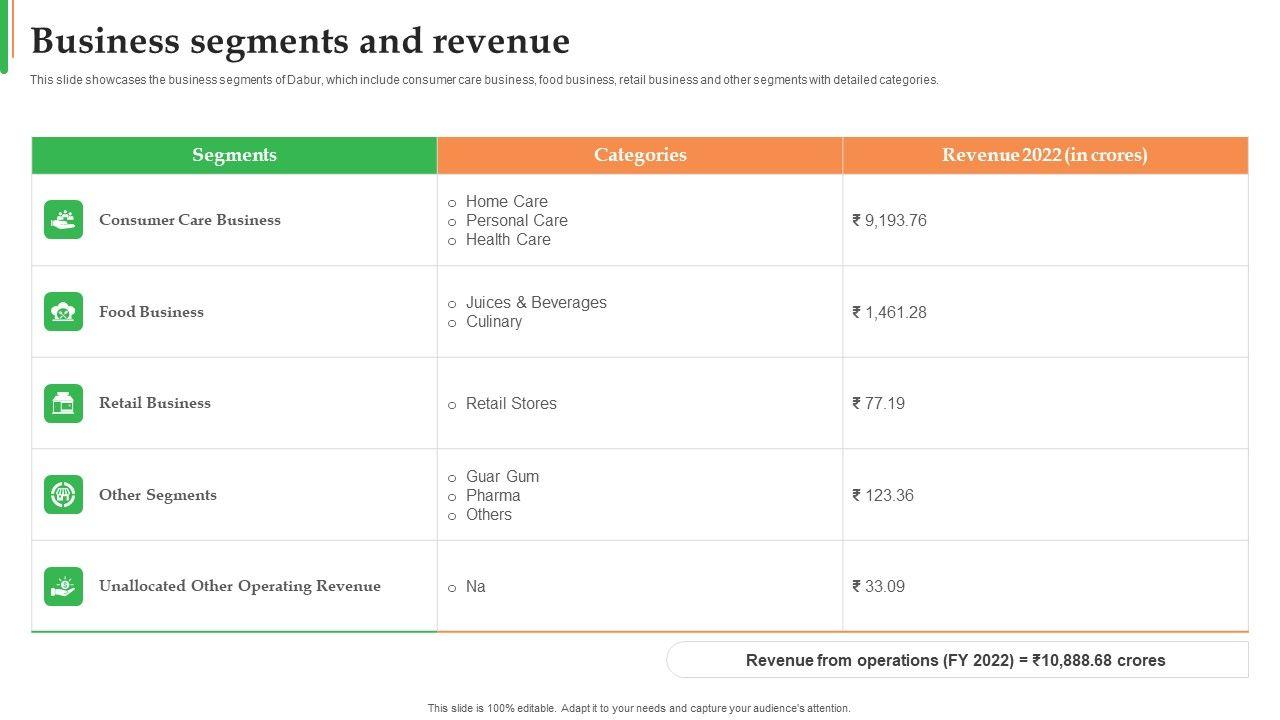Image resolution: width=1280 pixels, height=720 pixels.
Task: Click the Unallocated Other Operating Revenue icon
Action: pos(63,586)
